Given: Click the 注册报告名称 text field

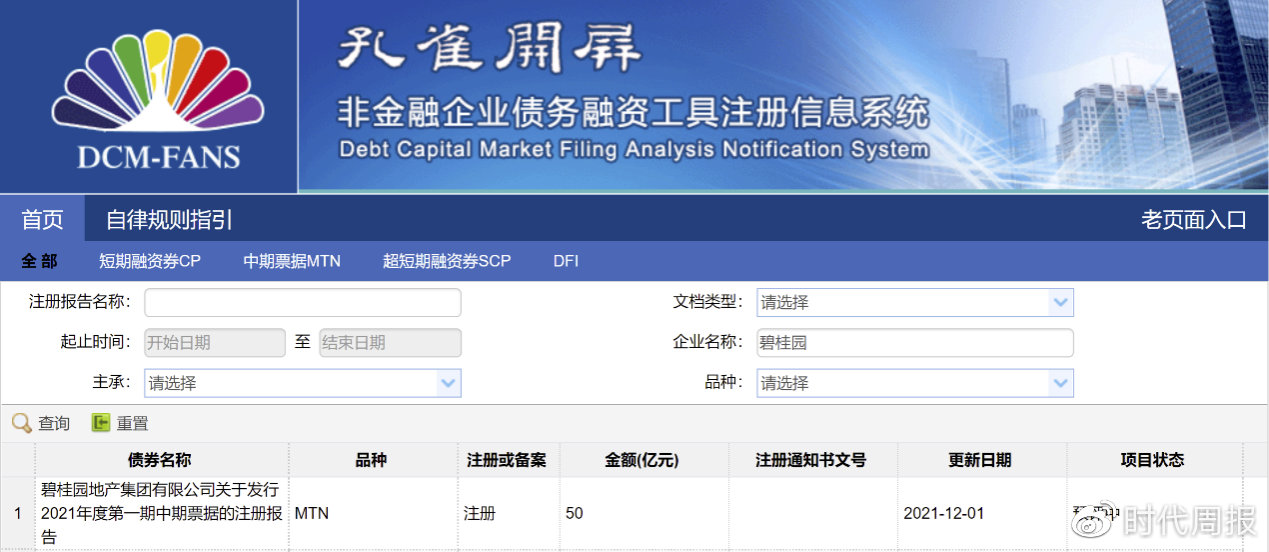Looking at the screenshot, I should tap(303, 303).
